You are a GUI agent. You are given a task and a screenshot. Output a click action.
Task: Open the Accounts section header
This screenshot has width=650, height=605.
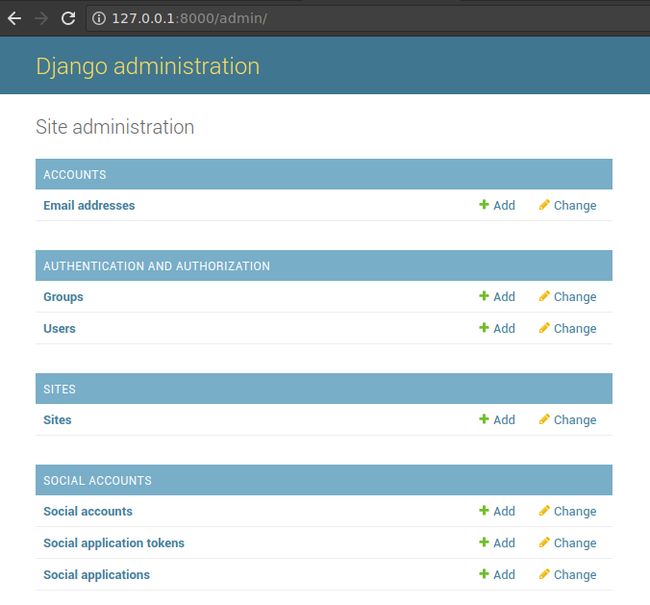click(x=75, y=175)
